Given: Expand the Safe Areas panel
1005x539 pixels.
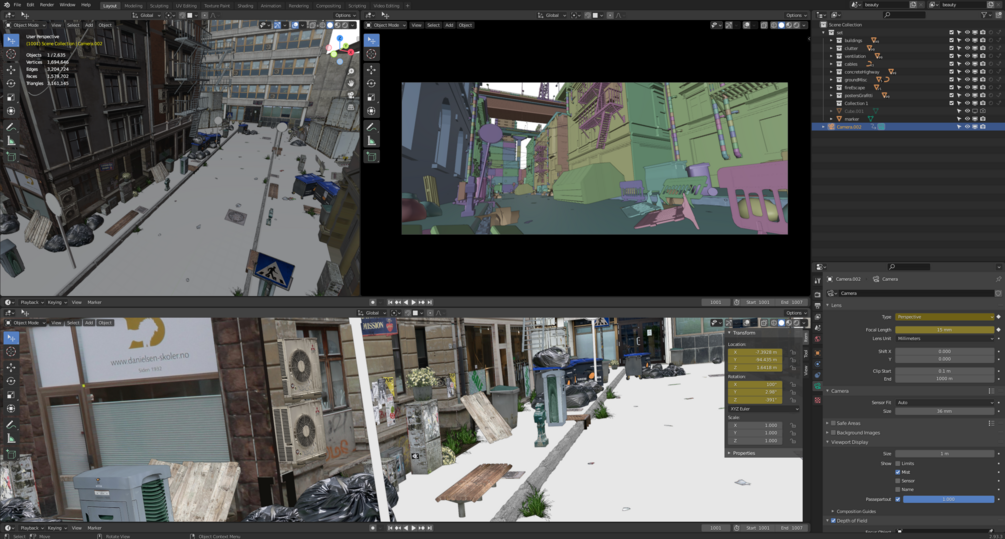Looking at the screenshot, I should (827, 423).
